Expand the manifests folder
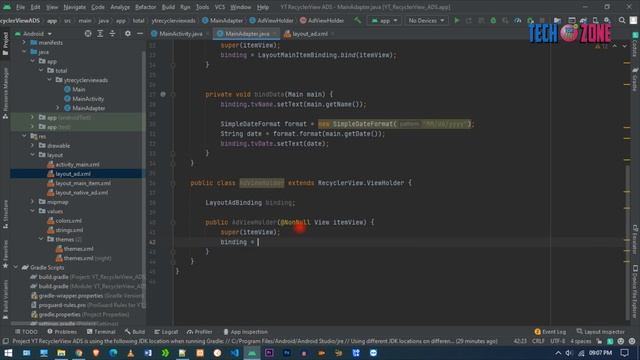640x360 pixels. point(24,42)
